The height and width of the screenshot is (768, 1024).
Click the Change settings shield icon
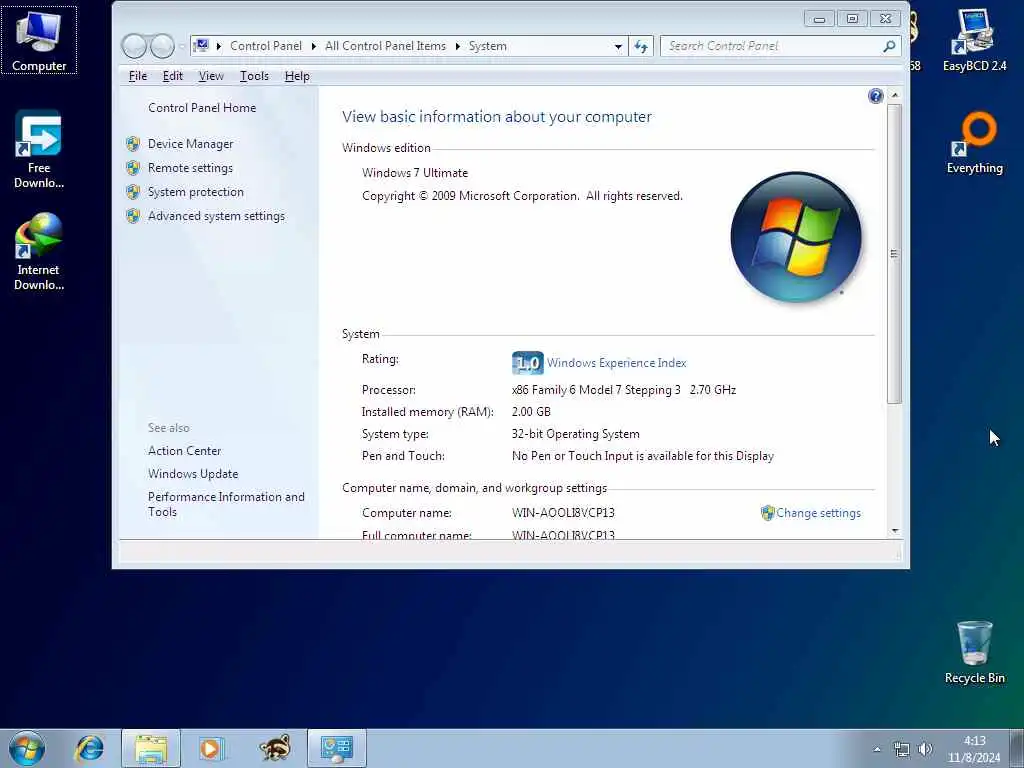coord(767,513)
